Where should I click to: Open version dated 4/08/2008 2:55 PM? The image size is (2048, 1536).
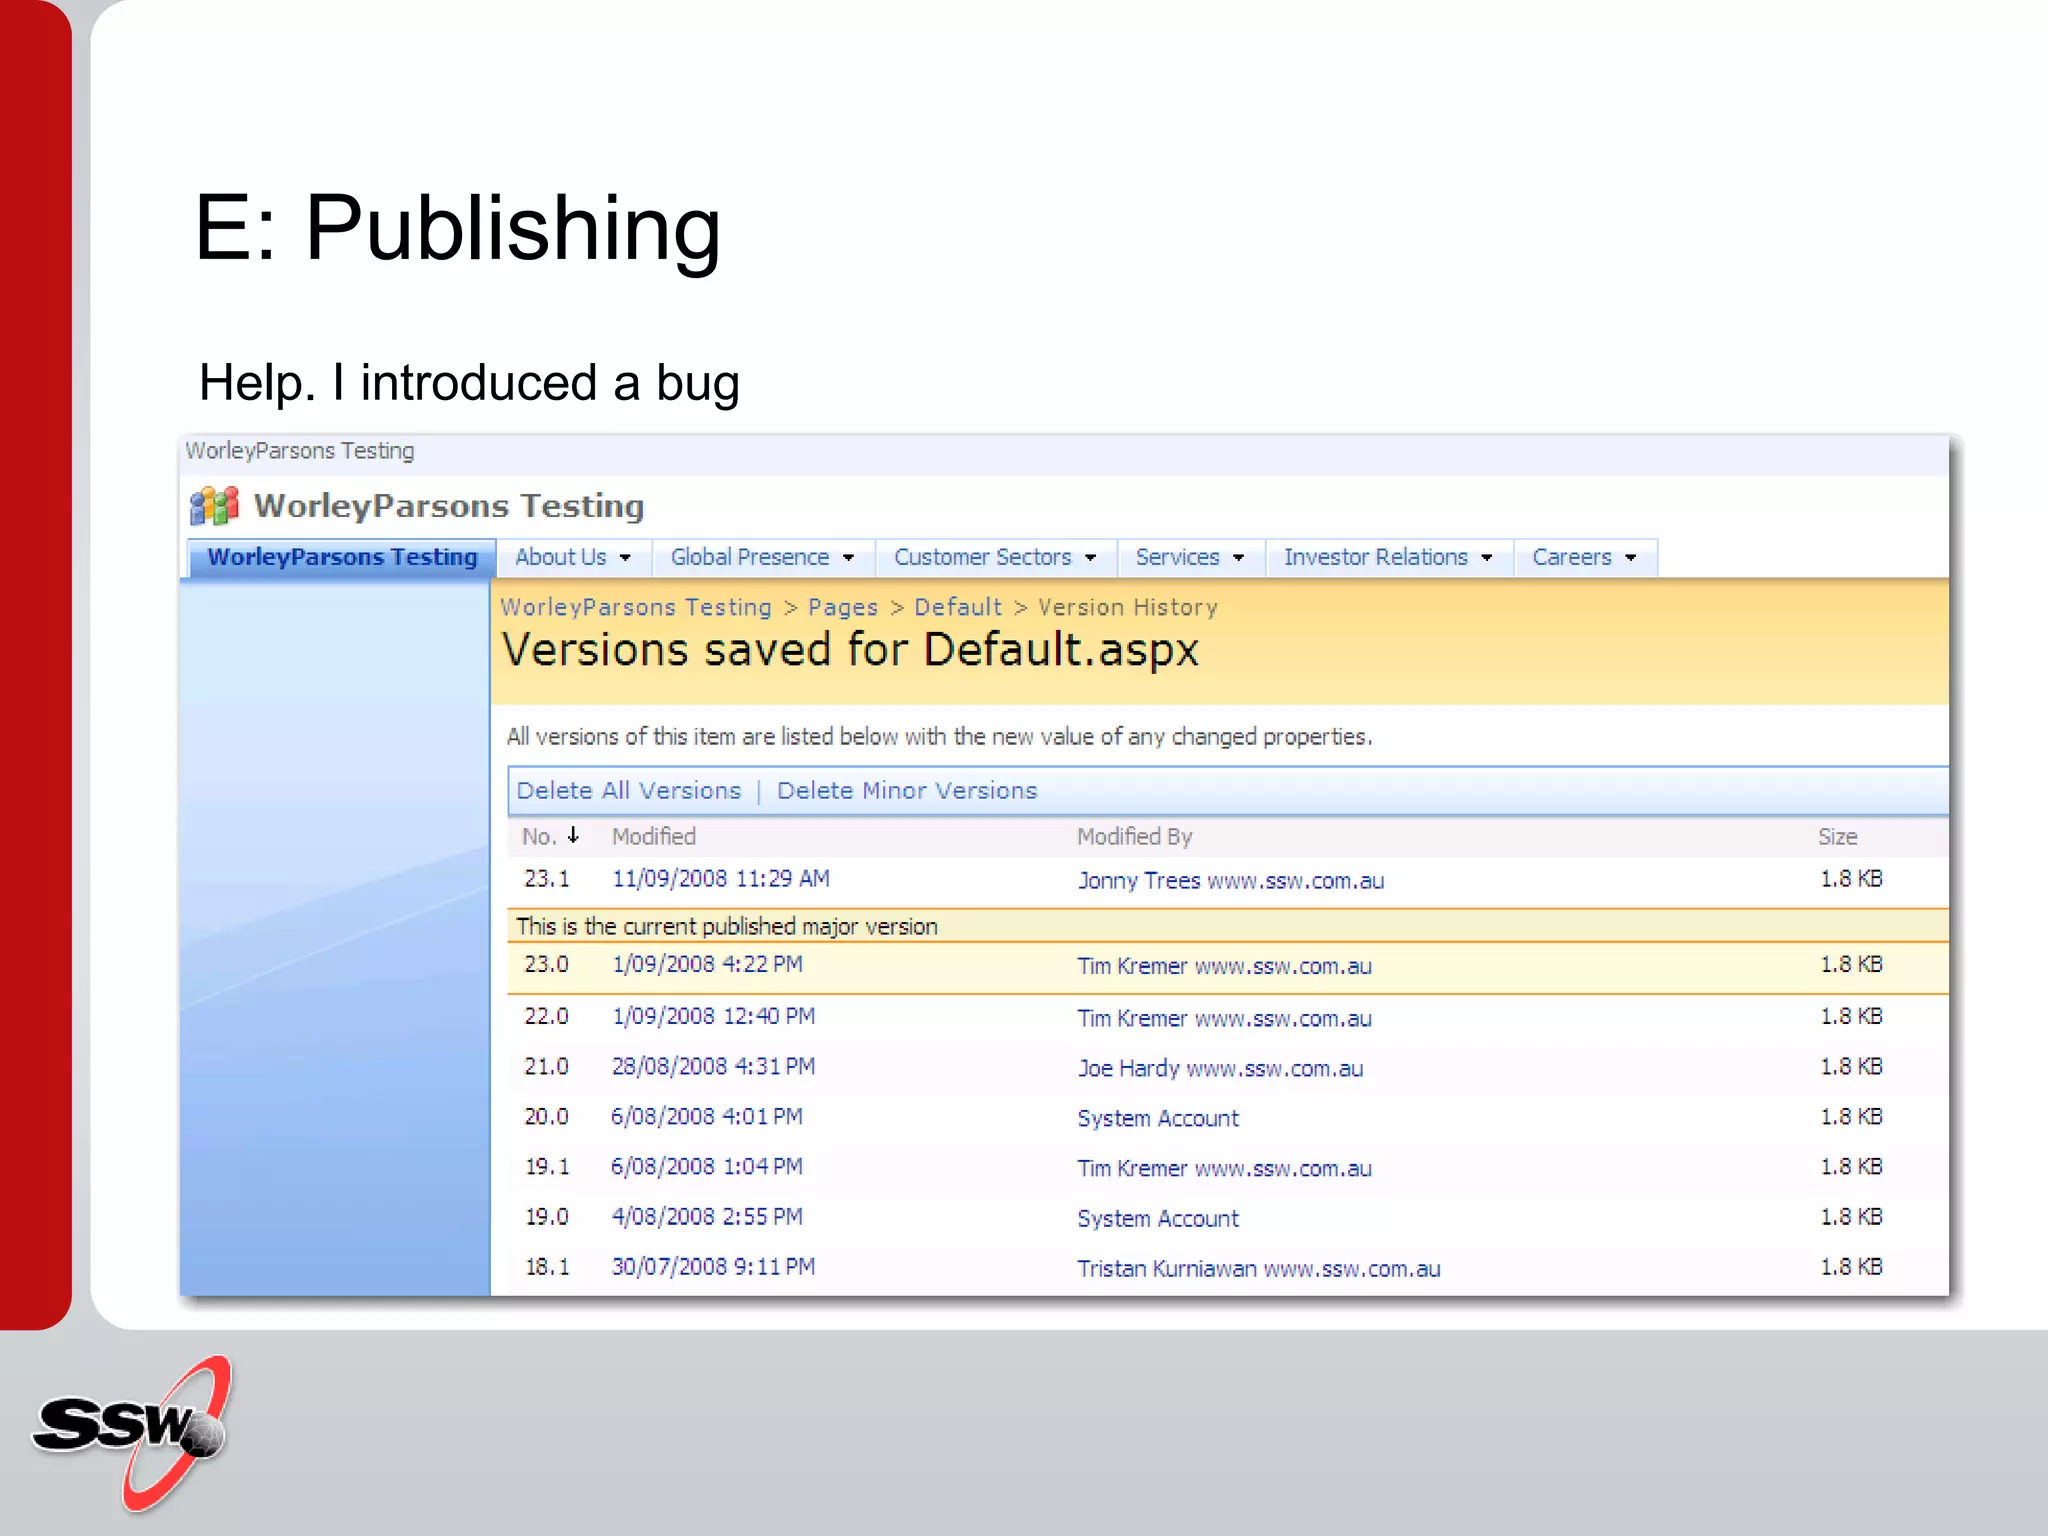[707, 1216]
